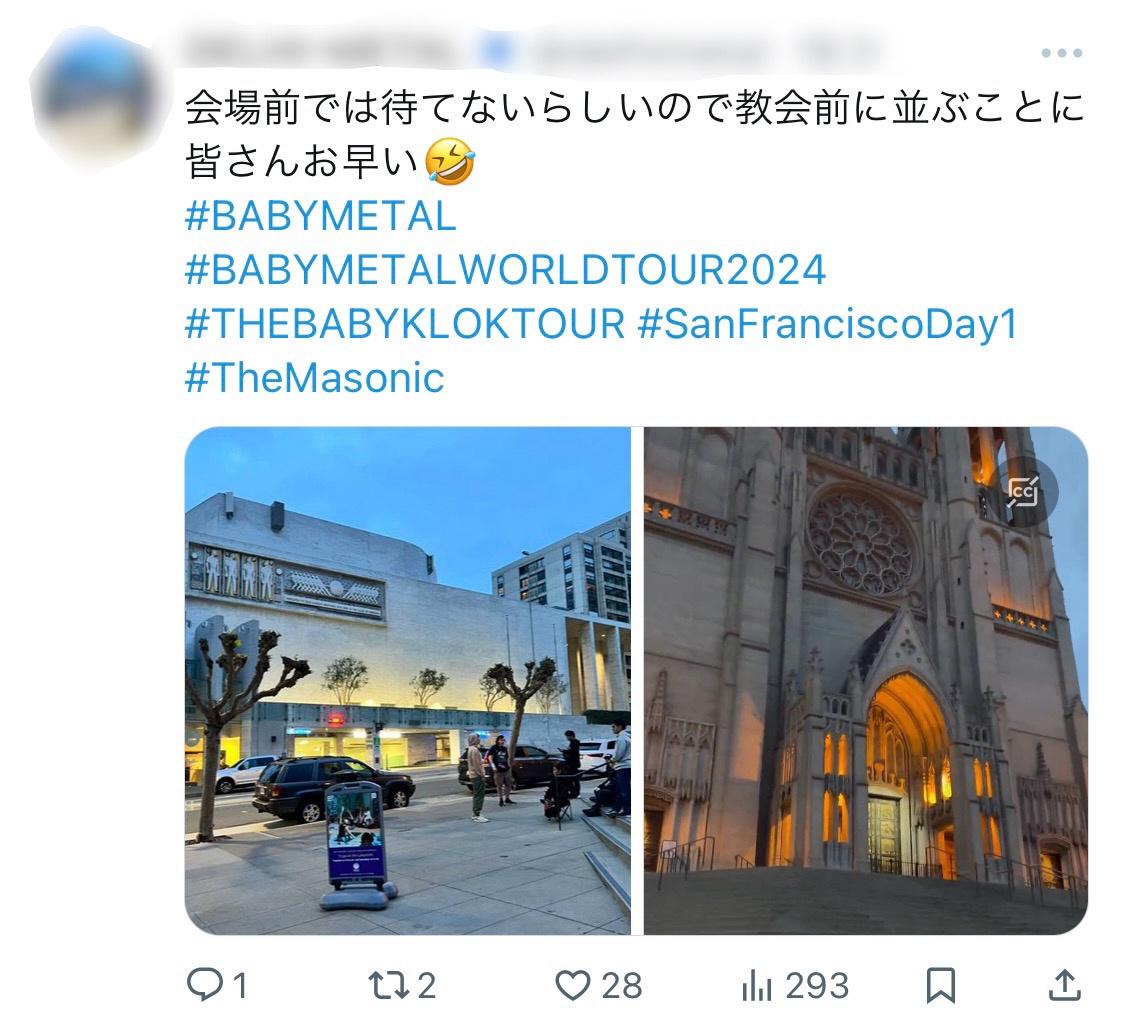Click the #TheMasonic hashtag

click(x=314, y=378)
